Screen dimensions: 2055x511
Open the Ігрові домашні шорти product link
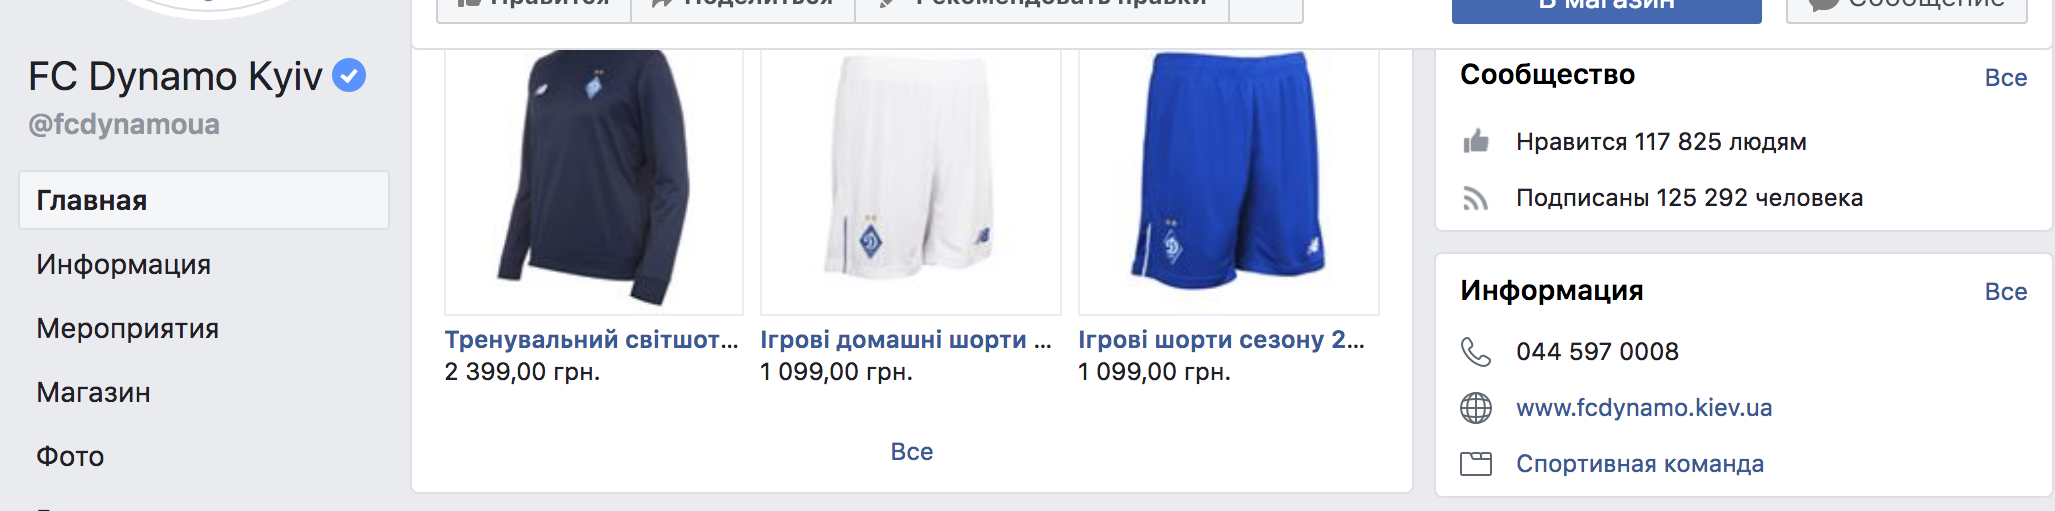click(906, 340)
